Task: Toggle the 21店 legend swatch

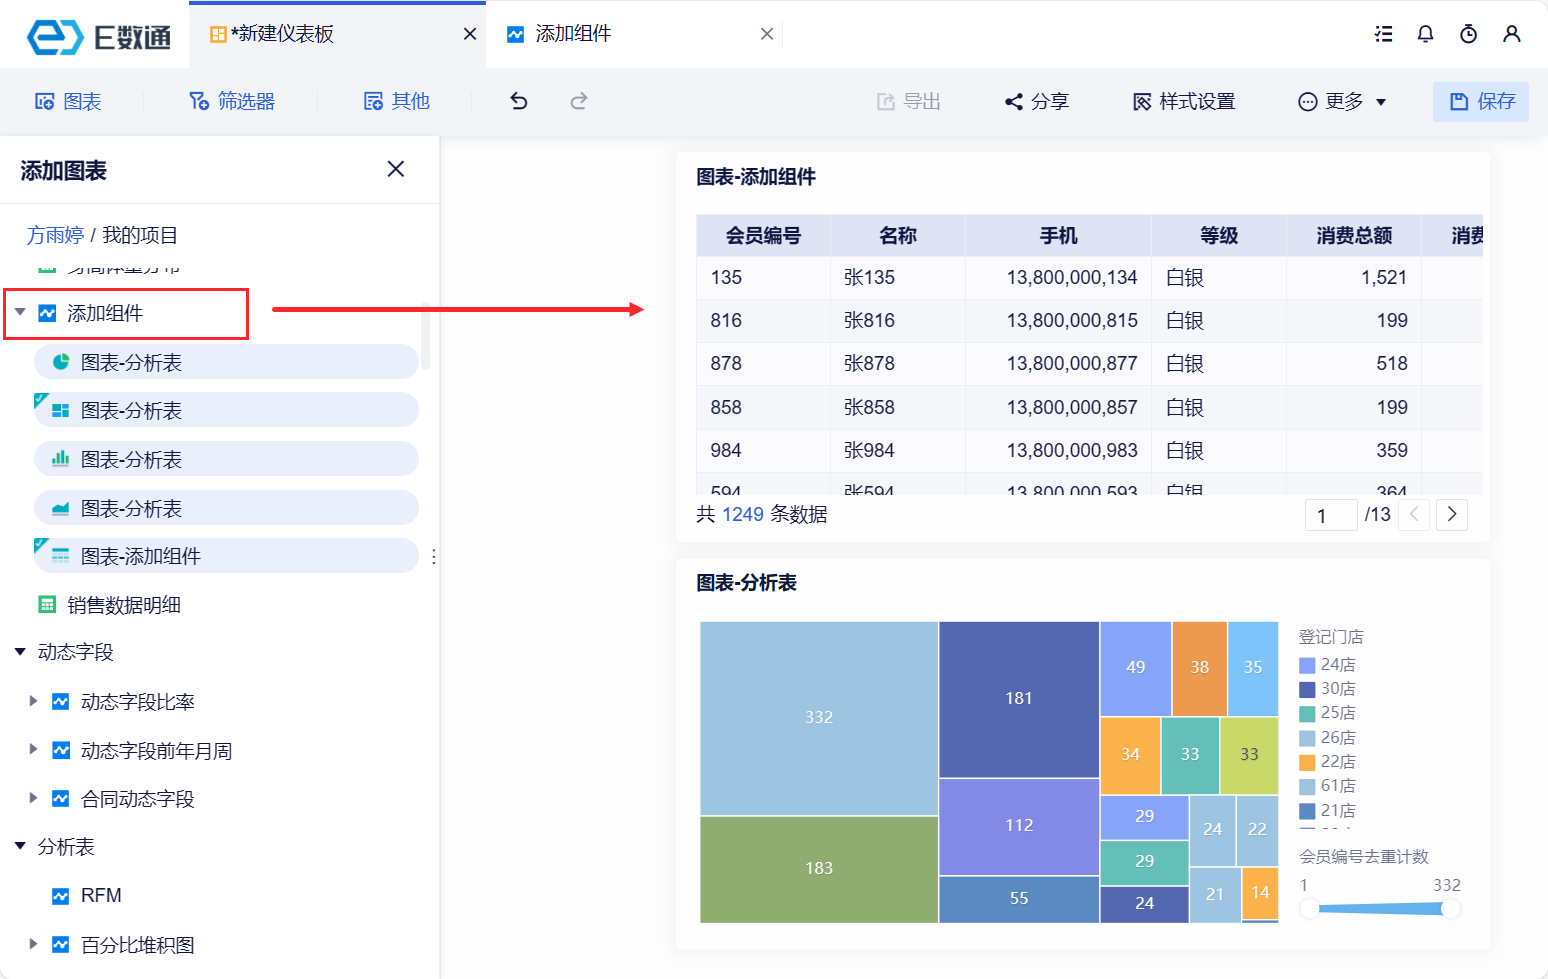Action: pos(1307,811)
